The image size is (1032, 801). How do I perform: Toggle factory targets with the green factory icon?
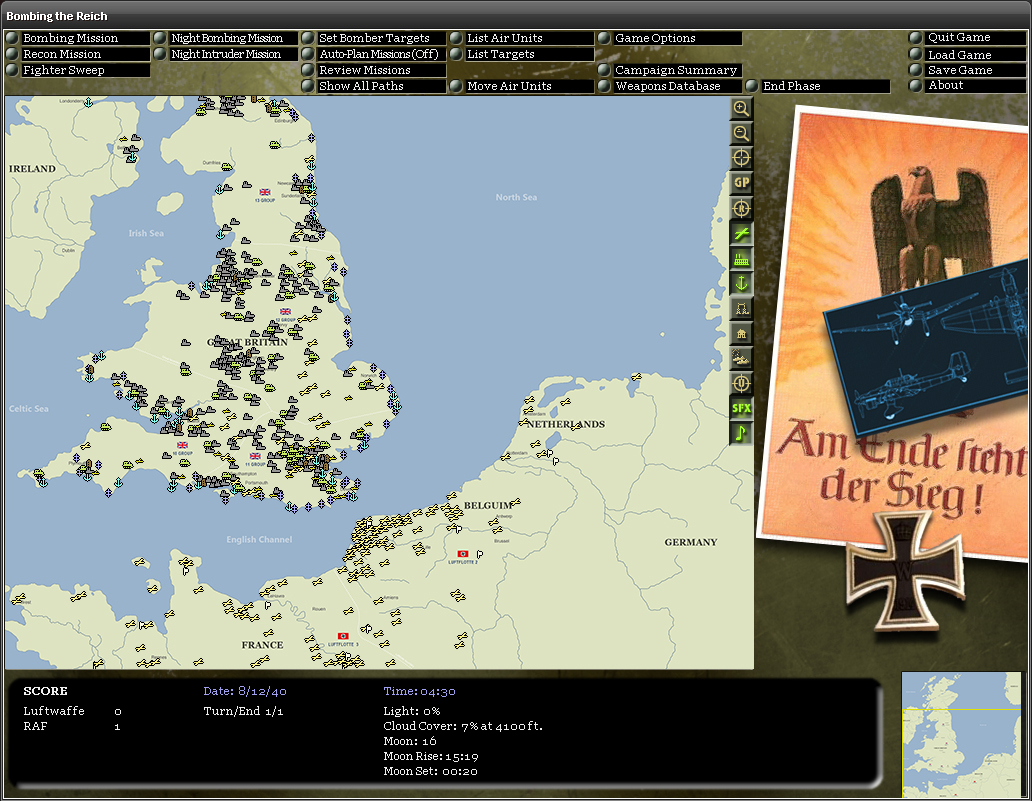pos(741,259)
